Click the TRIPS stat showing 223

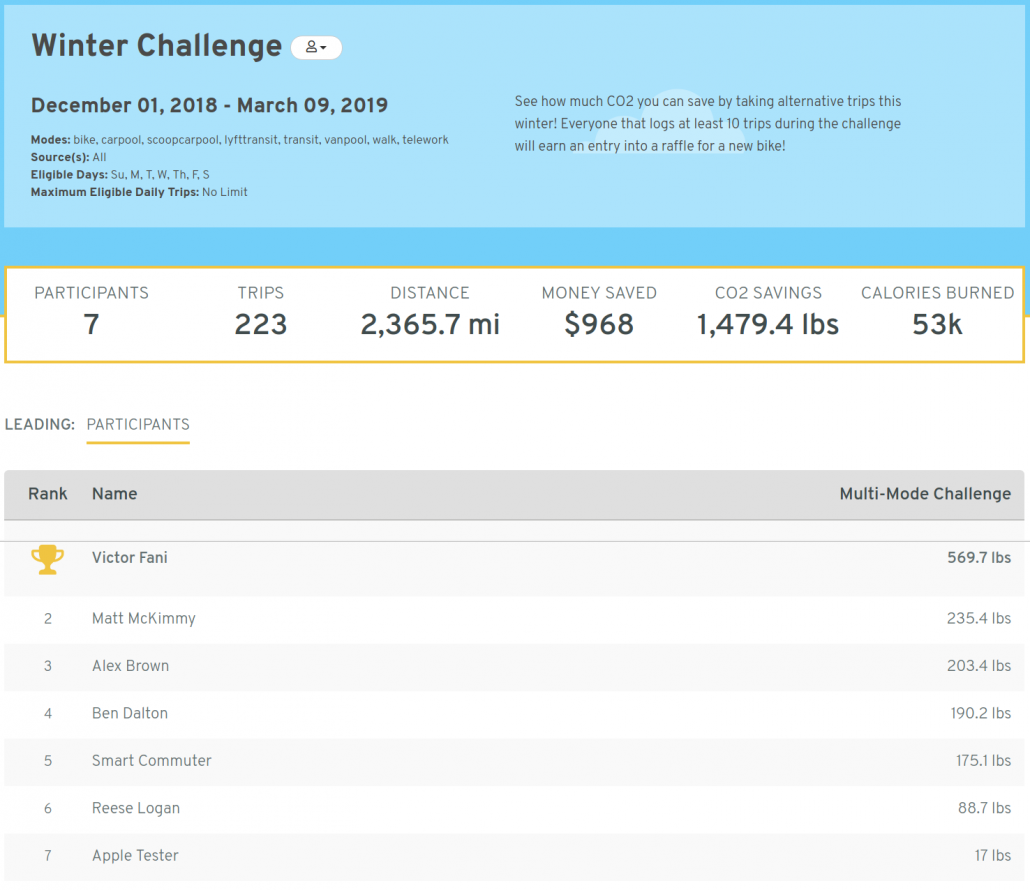261,313
